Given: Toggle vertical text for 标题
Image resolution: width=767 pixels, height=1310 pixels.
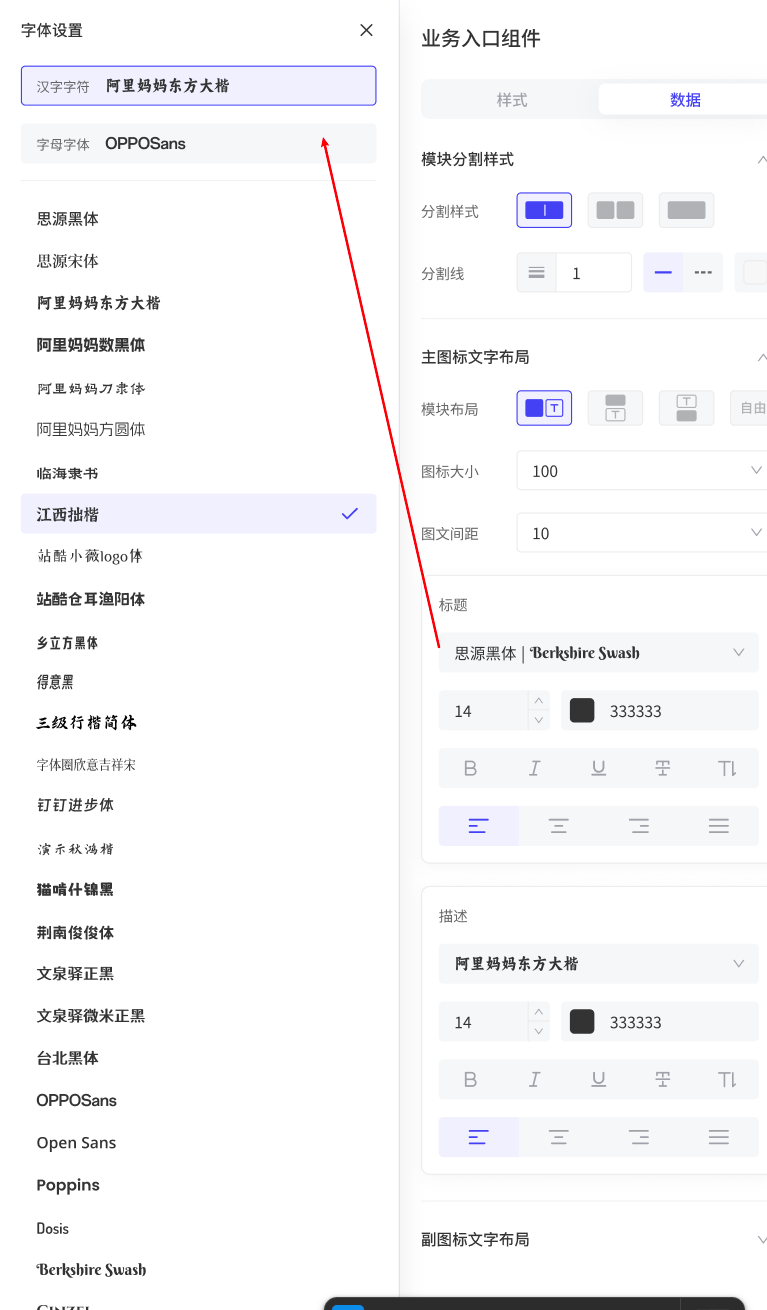Looking at the screenshot, I should (x=727, y=769).
